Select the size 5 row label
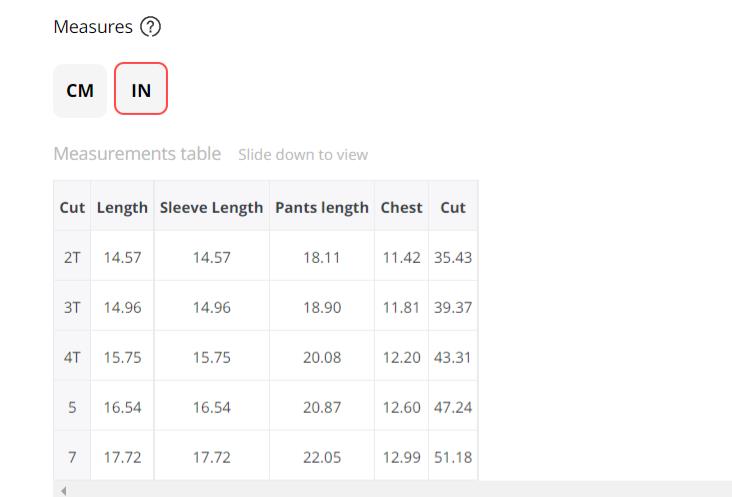Viewport: 732px width, 497px height. (x=72, y=407)
